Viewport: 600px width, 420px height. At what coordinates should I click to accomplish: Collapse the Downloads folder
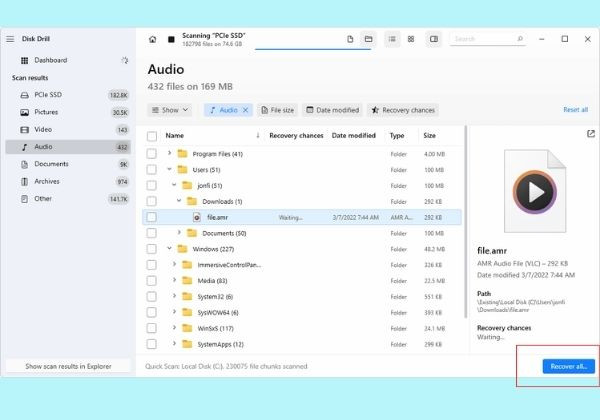pos(179,201)
